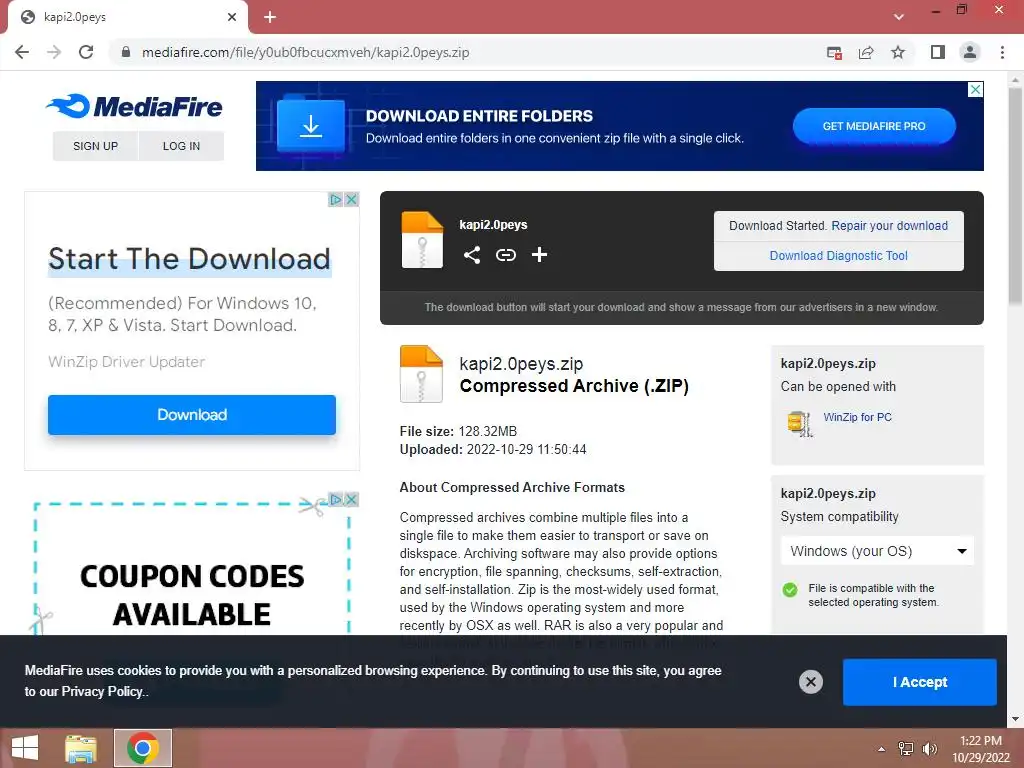This screenshot has height=768, width=1024.
Task: Click the COUPON CODES AVAILABLE ad
Action: [192, 595]
